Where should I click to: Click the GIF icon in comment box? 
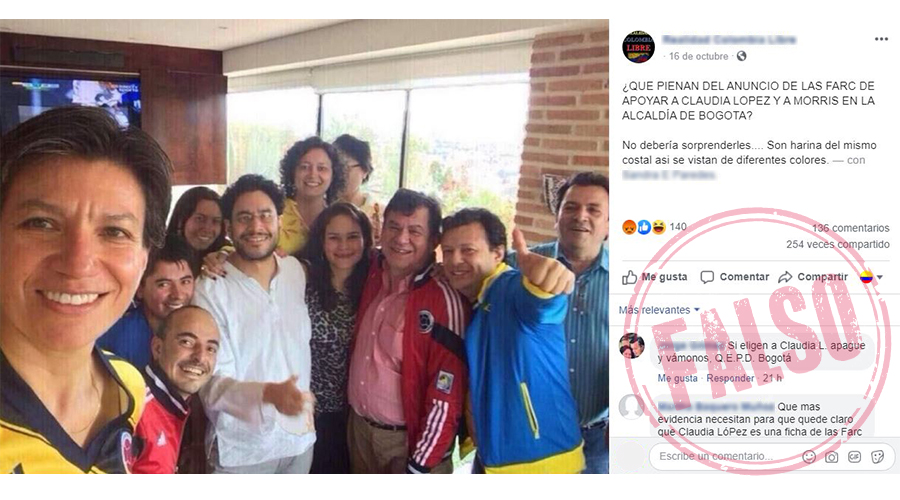pyautogui.click(x=855, y=457)
